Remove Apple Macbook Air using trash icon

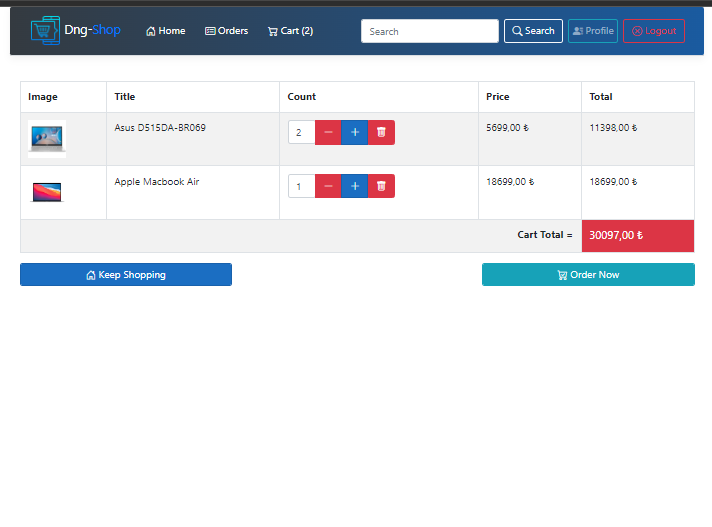(x=381, y=186)
